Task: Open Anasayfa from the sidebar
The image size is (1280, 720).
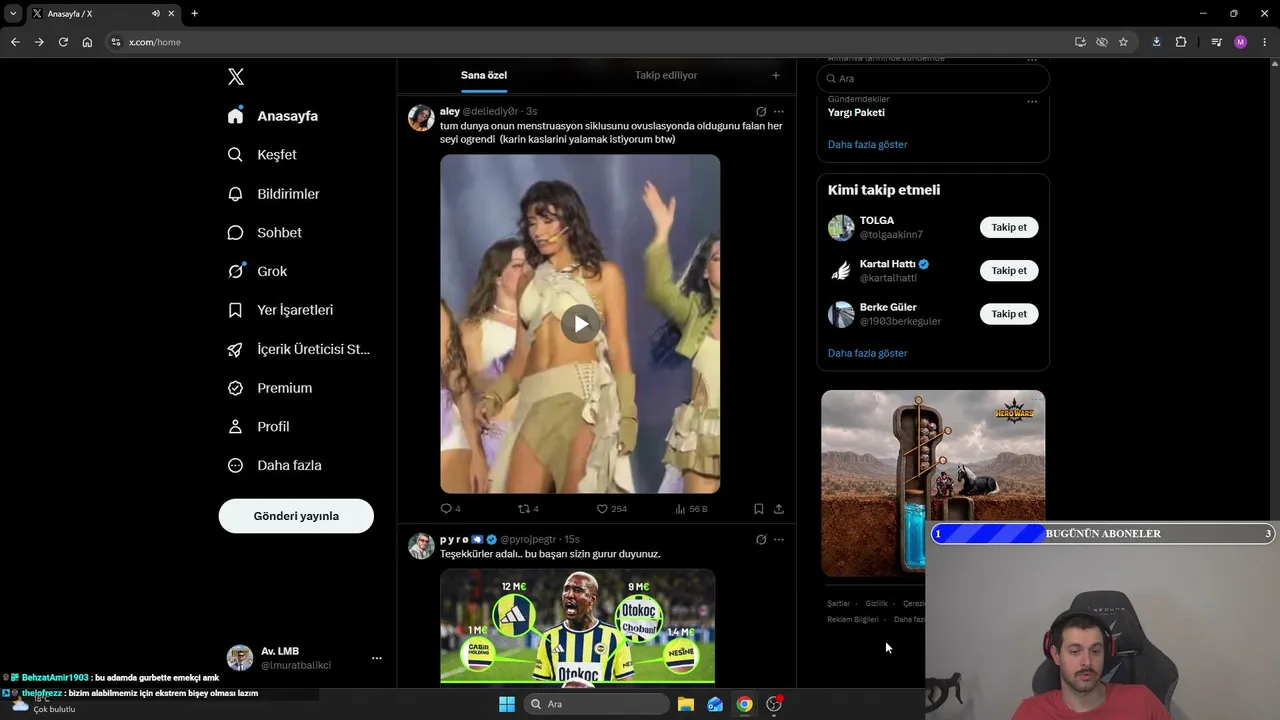Action: [273, 116]
